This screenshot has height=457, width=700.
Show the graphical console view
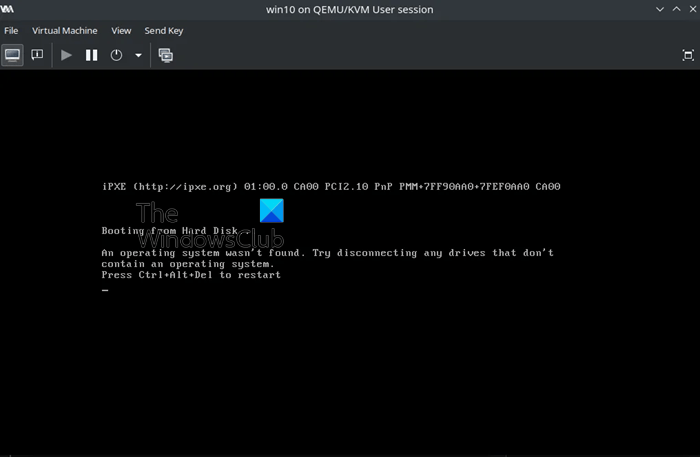tap(12, 55)
